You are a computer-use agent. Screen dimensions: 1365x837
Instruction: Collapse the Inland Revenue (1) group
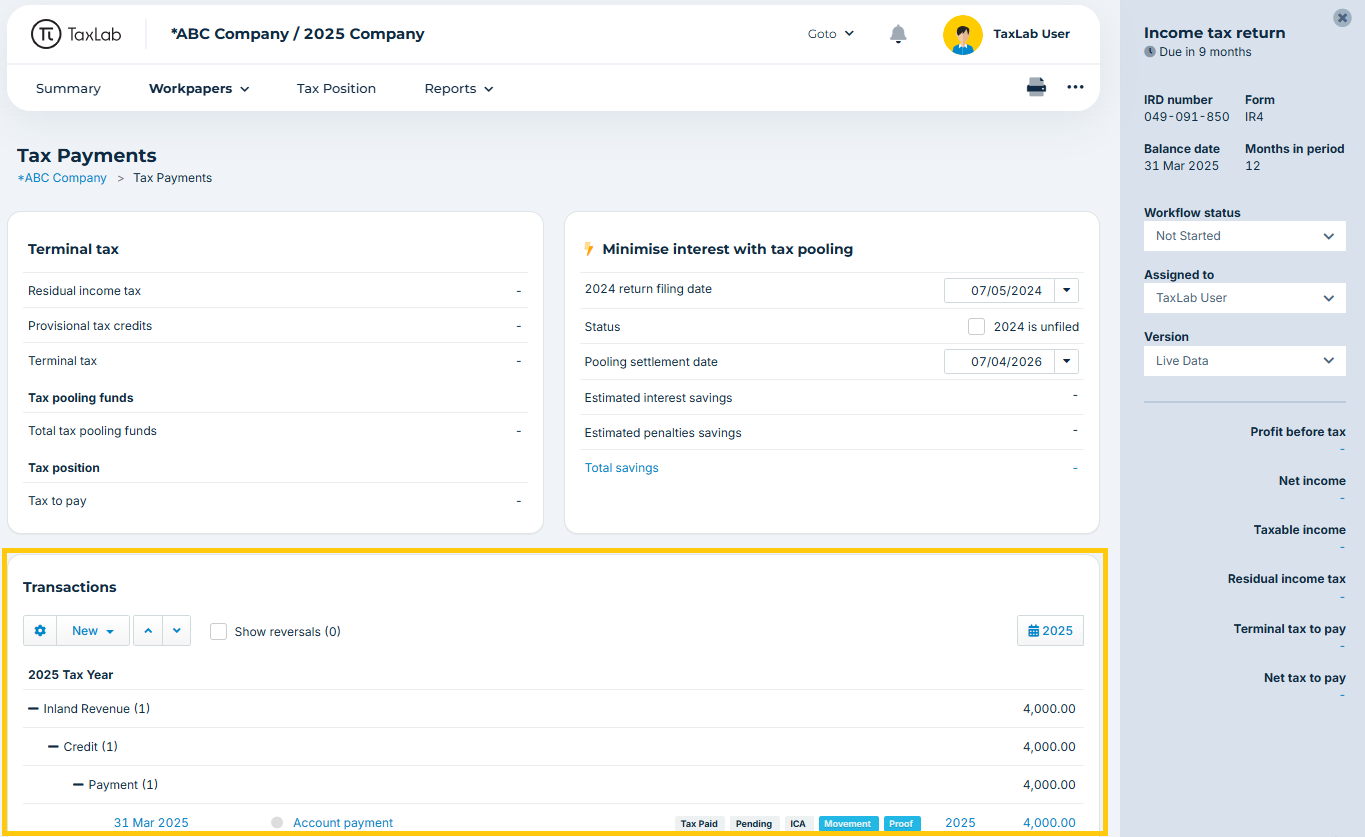(34, 709)
